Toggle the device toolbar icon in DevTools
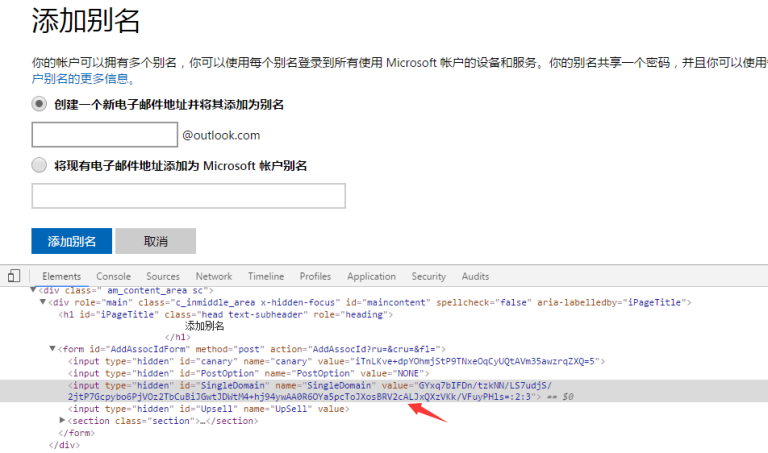768x453 pixels. tap(14, 276)
